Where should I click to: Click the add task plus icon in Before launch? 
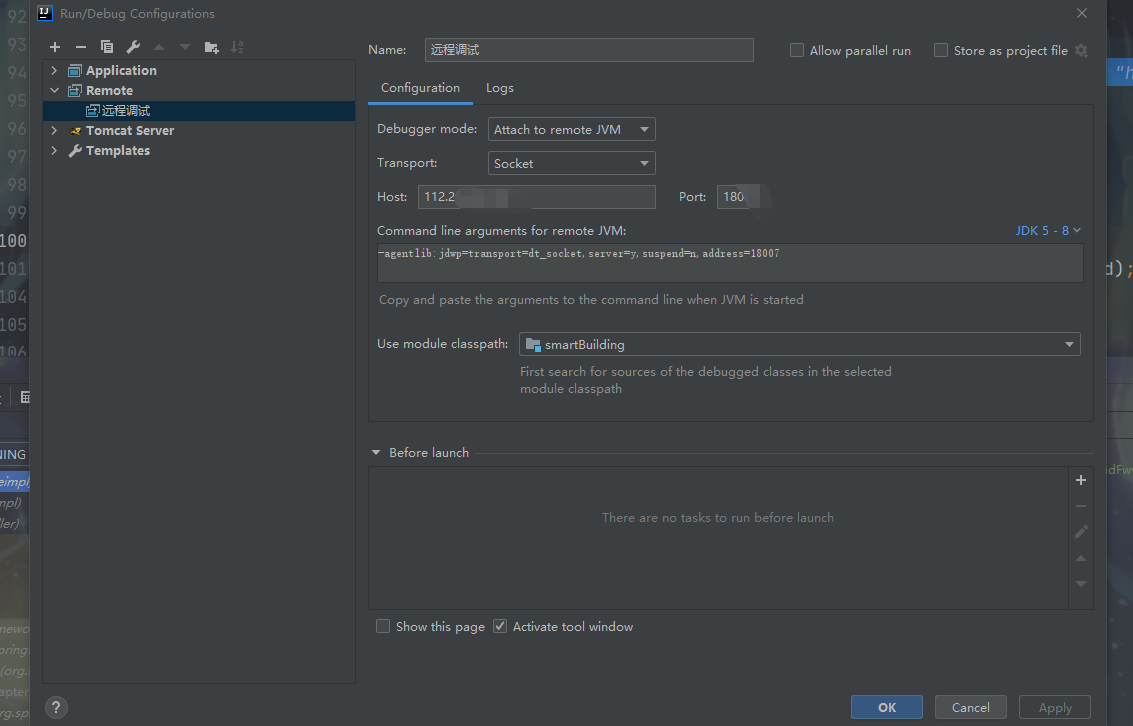(x=1080, y=480)
